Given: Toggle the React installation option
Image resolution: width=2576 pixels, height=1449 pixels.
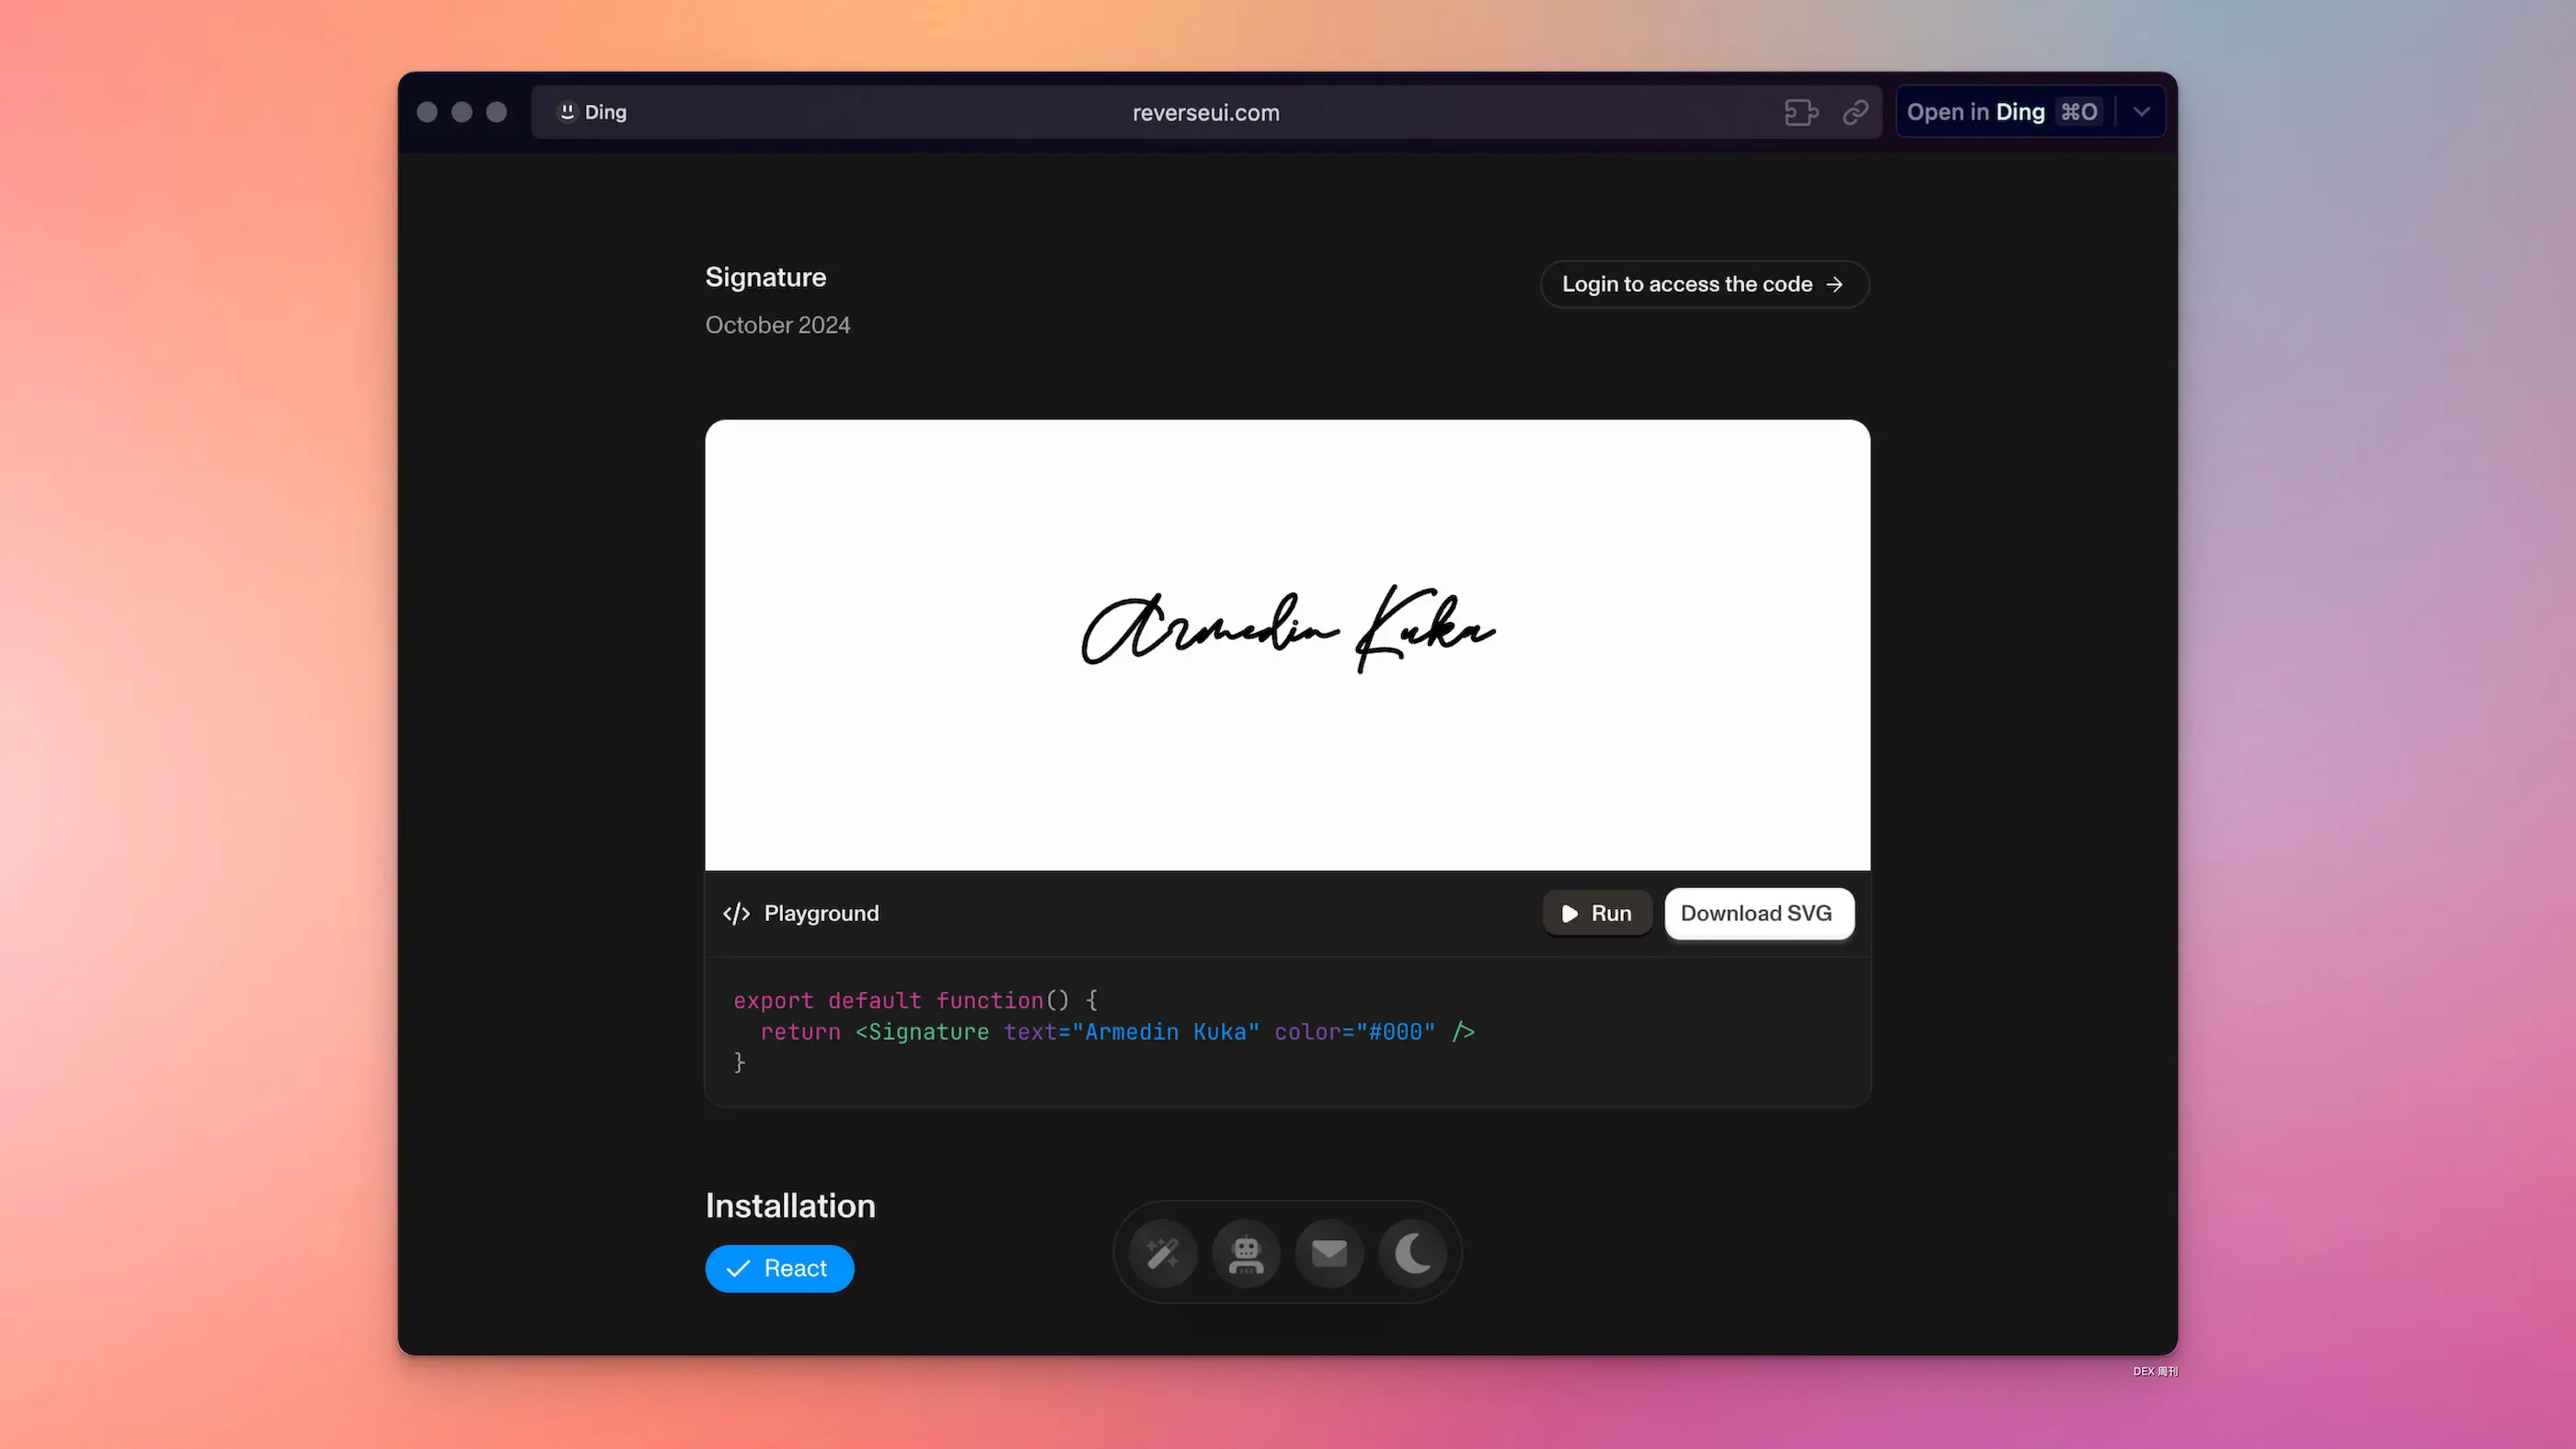Looking at the screenshot, I should coord(778,1267).
